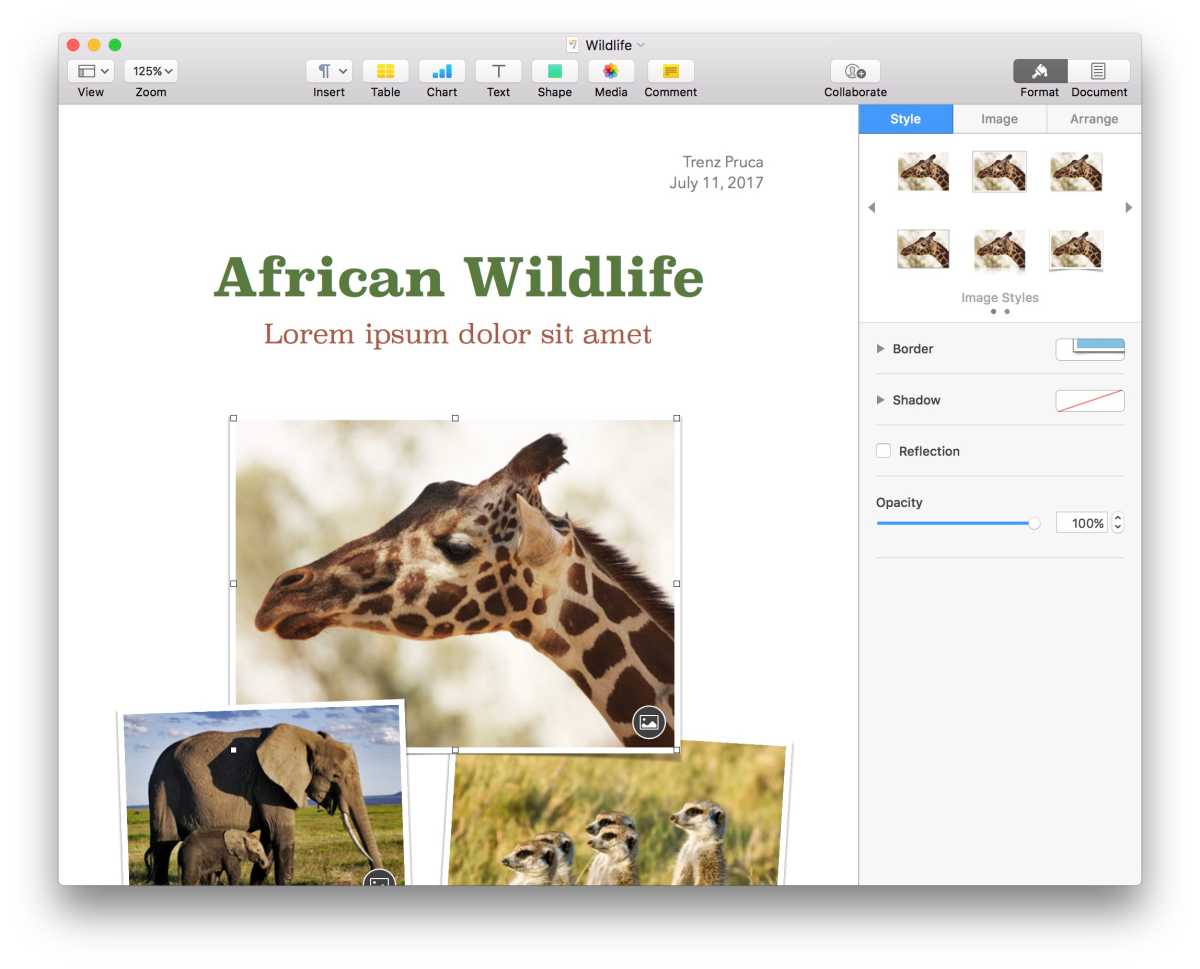Open the Media browser

[x=610, y=72]
